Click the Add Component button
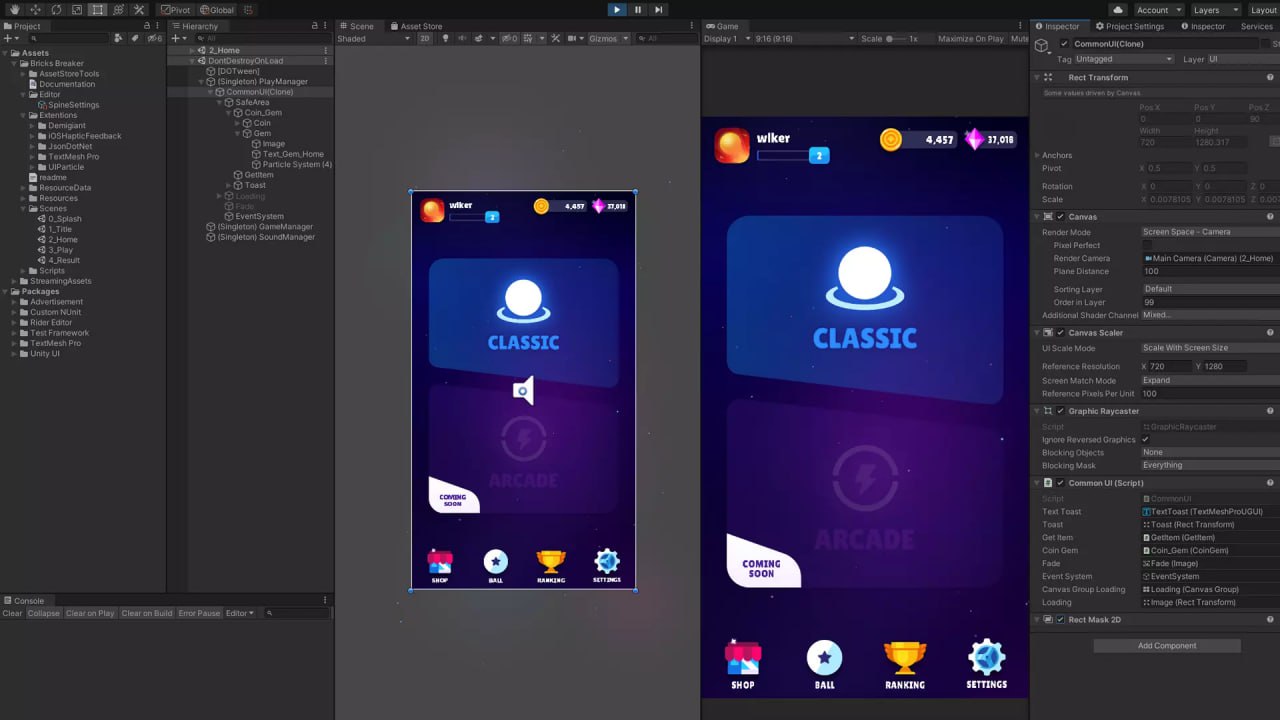Image resolution: width=1280 pixels, height=720 pixels. pos(1166,645)
